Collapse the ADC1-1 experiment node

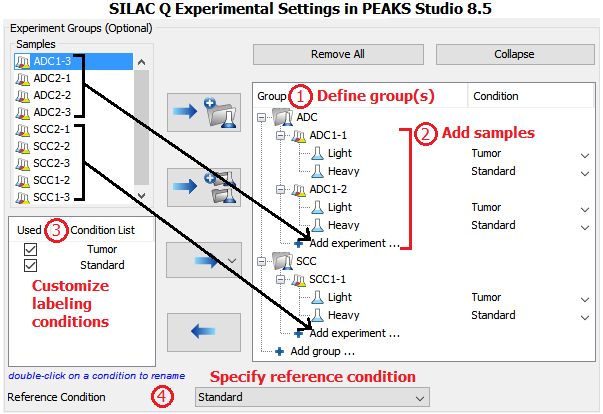pos(281,135)
